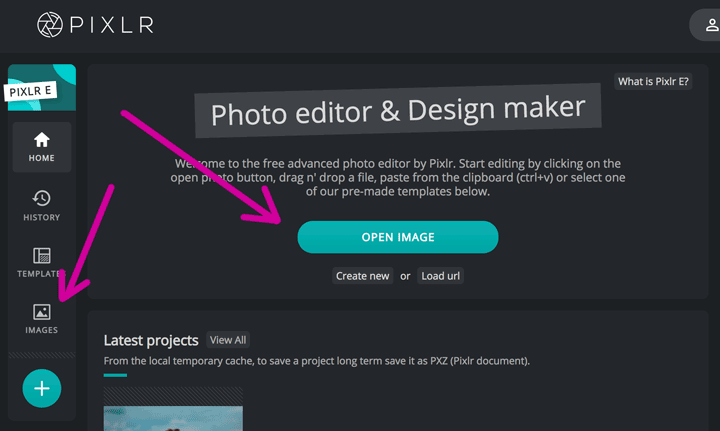This screenshot has height=431, width=720.
Task: Click the teal indicator bar under Latest projects
Action: click(x=115, y=376)
